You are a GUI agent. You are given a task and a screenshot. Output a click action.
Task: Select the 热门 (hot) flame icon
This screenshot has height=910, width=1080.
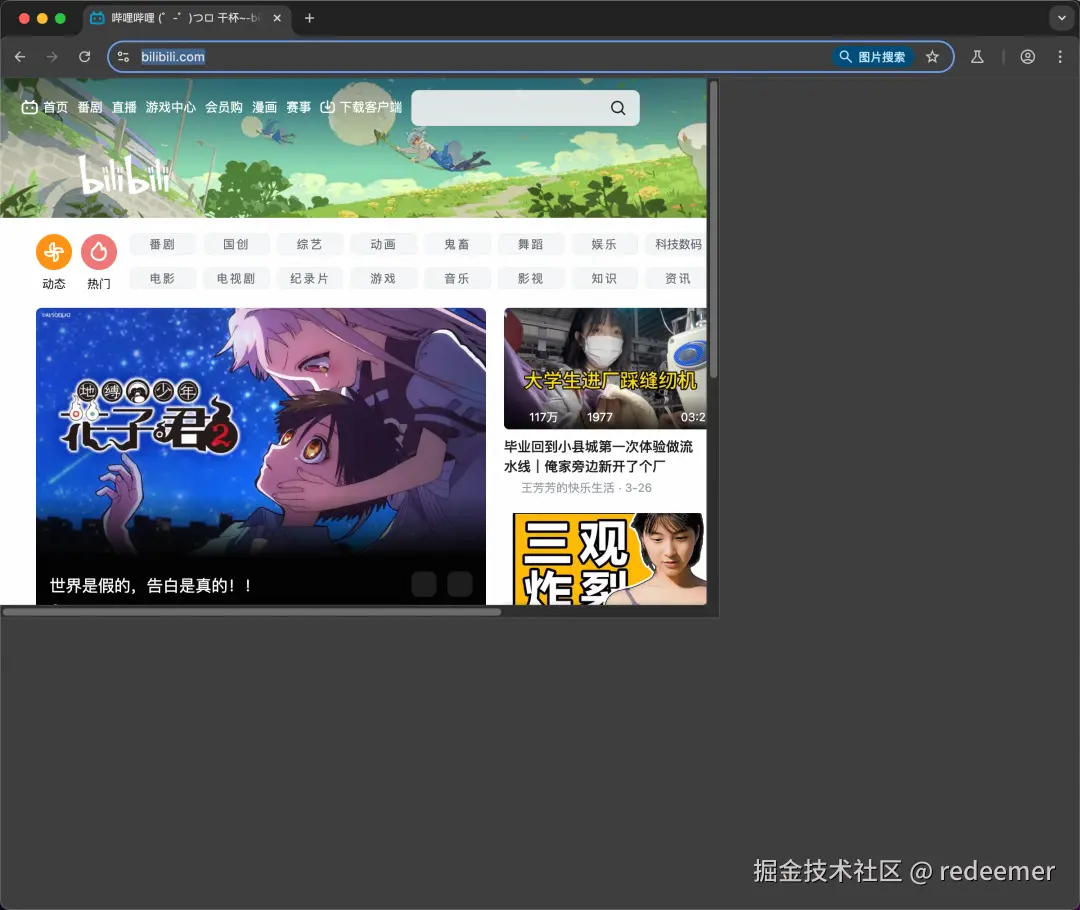(98, 252)
